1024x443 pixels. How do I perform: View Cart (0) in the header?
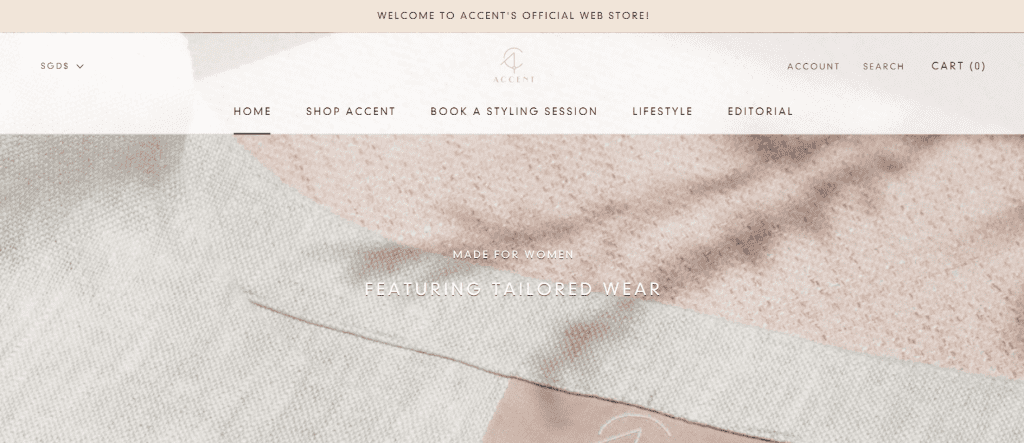tap(959, 66)
